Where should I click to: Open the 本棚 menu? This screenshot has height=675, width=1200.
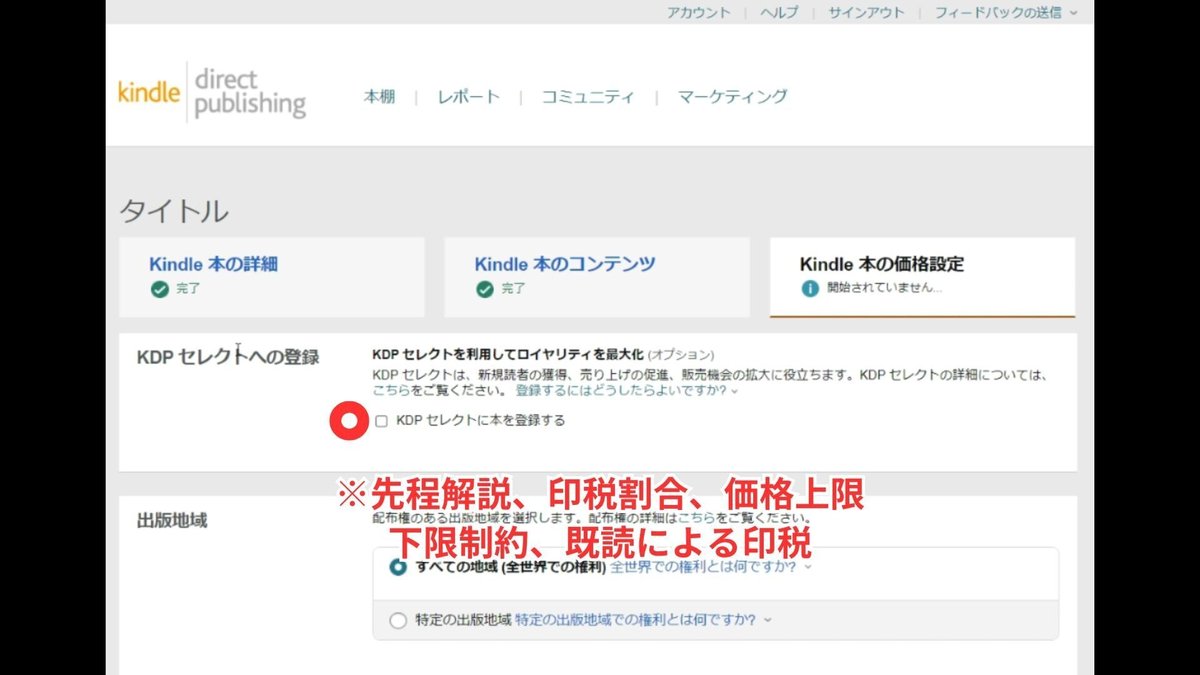click(x=379, y=97)
